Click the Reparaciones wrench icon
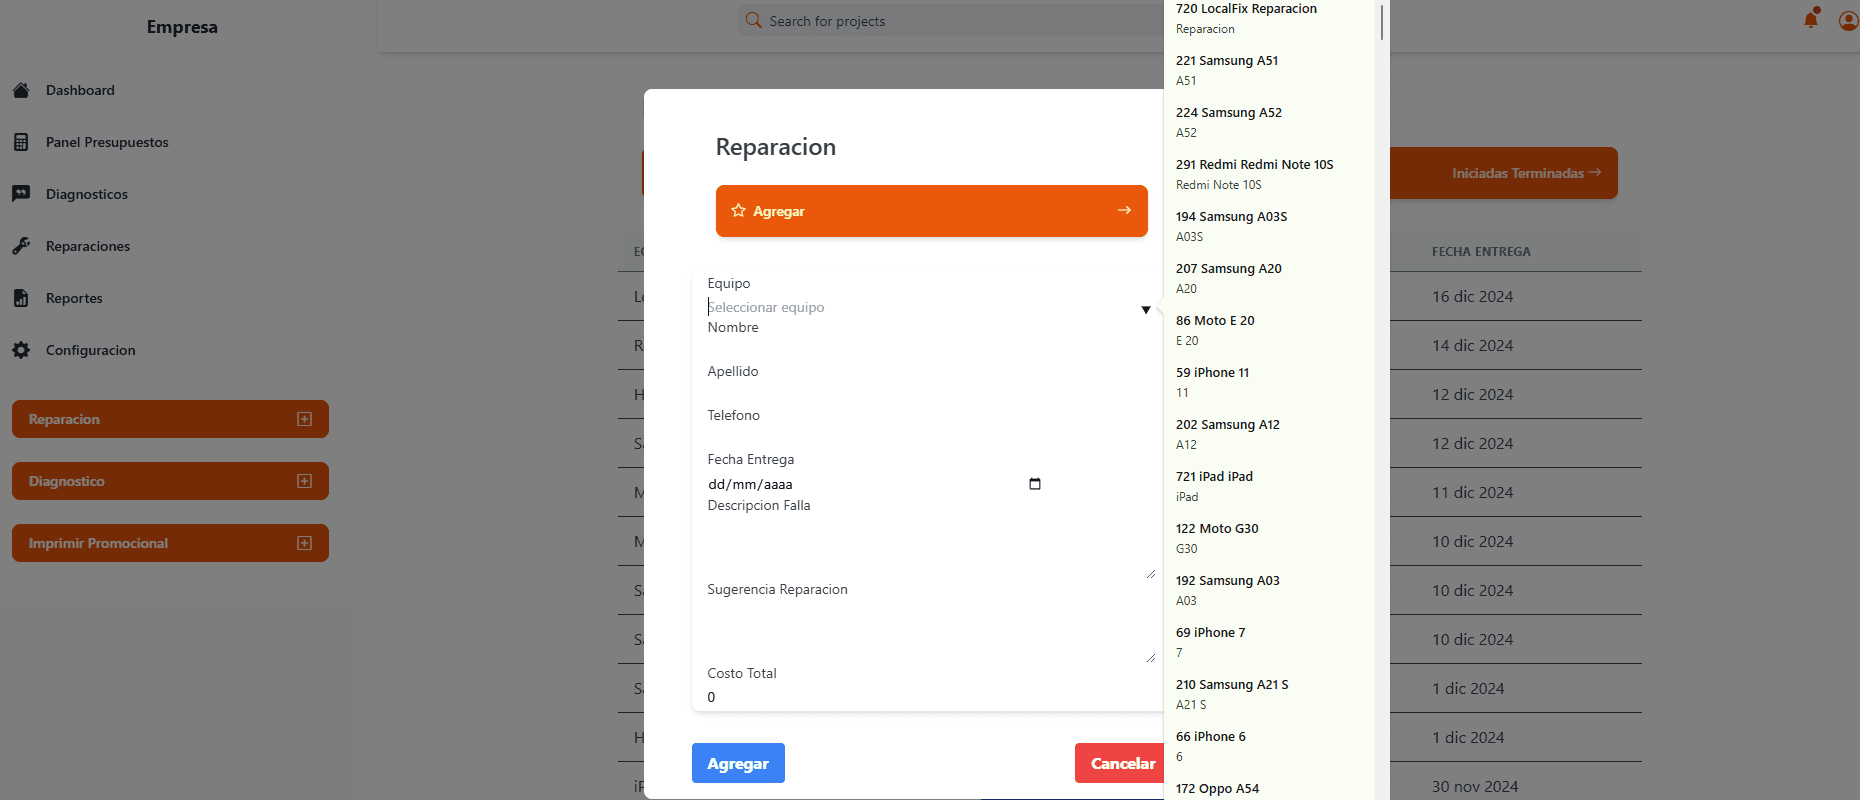 (x=21, y=246)
